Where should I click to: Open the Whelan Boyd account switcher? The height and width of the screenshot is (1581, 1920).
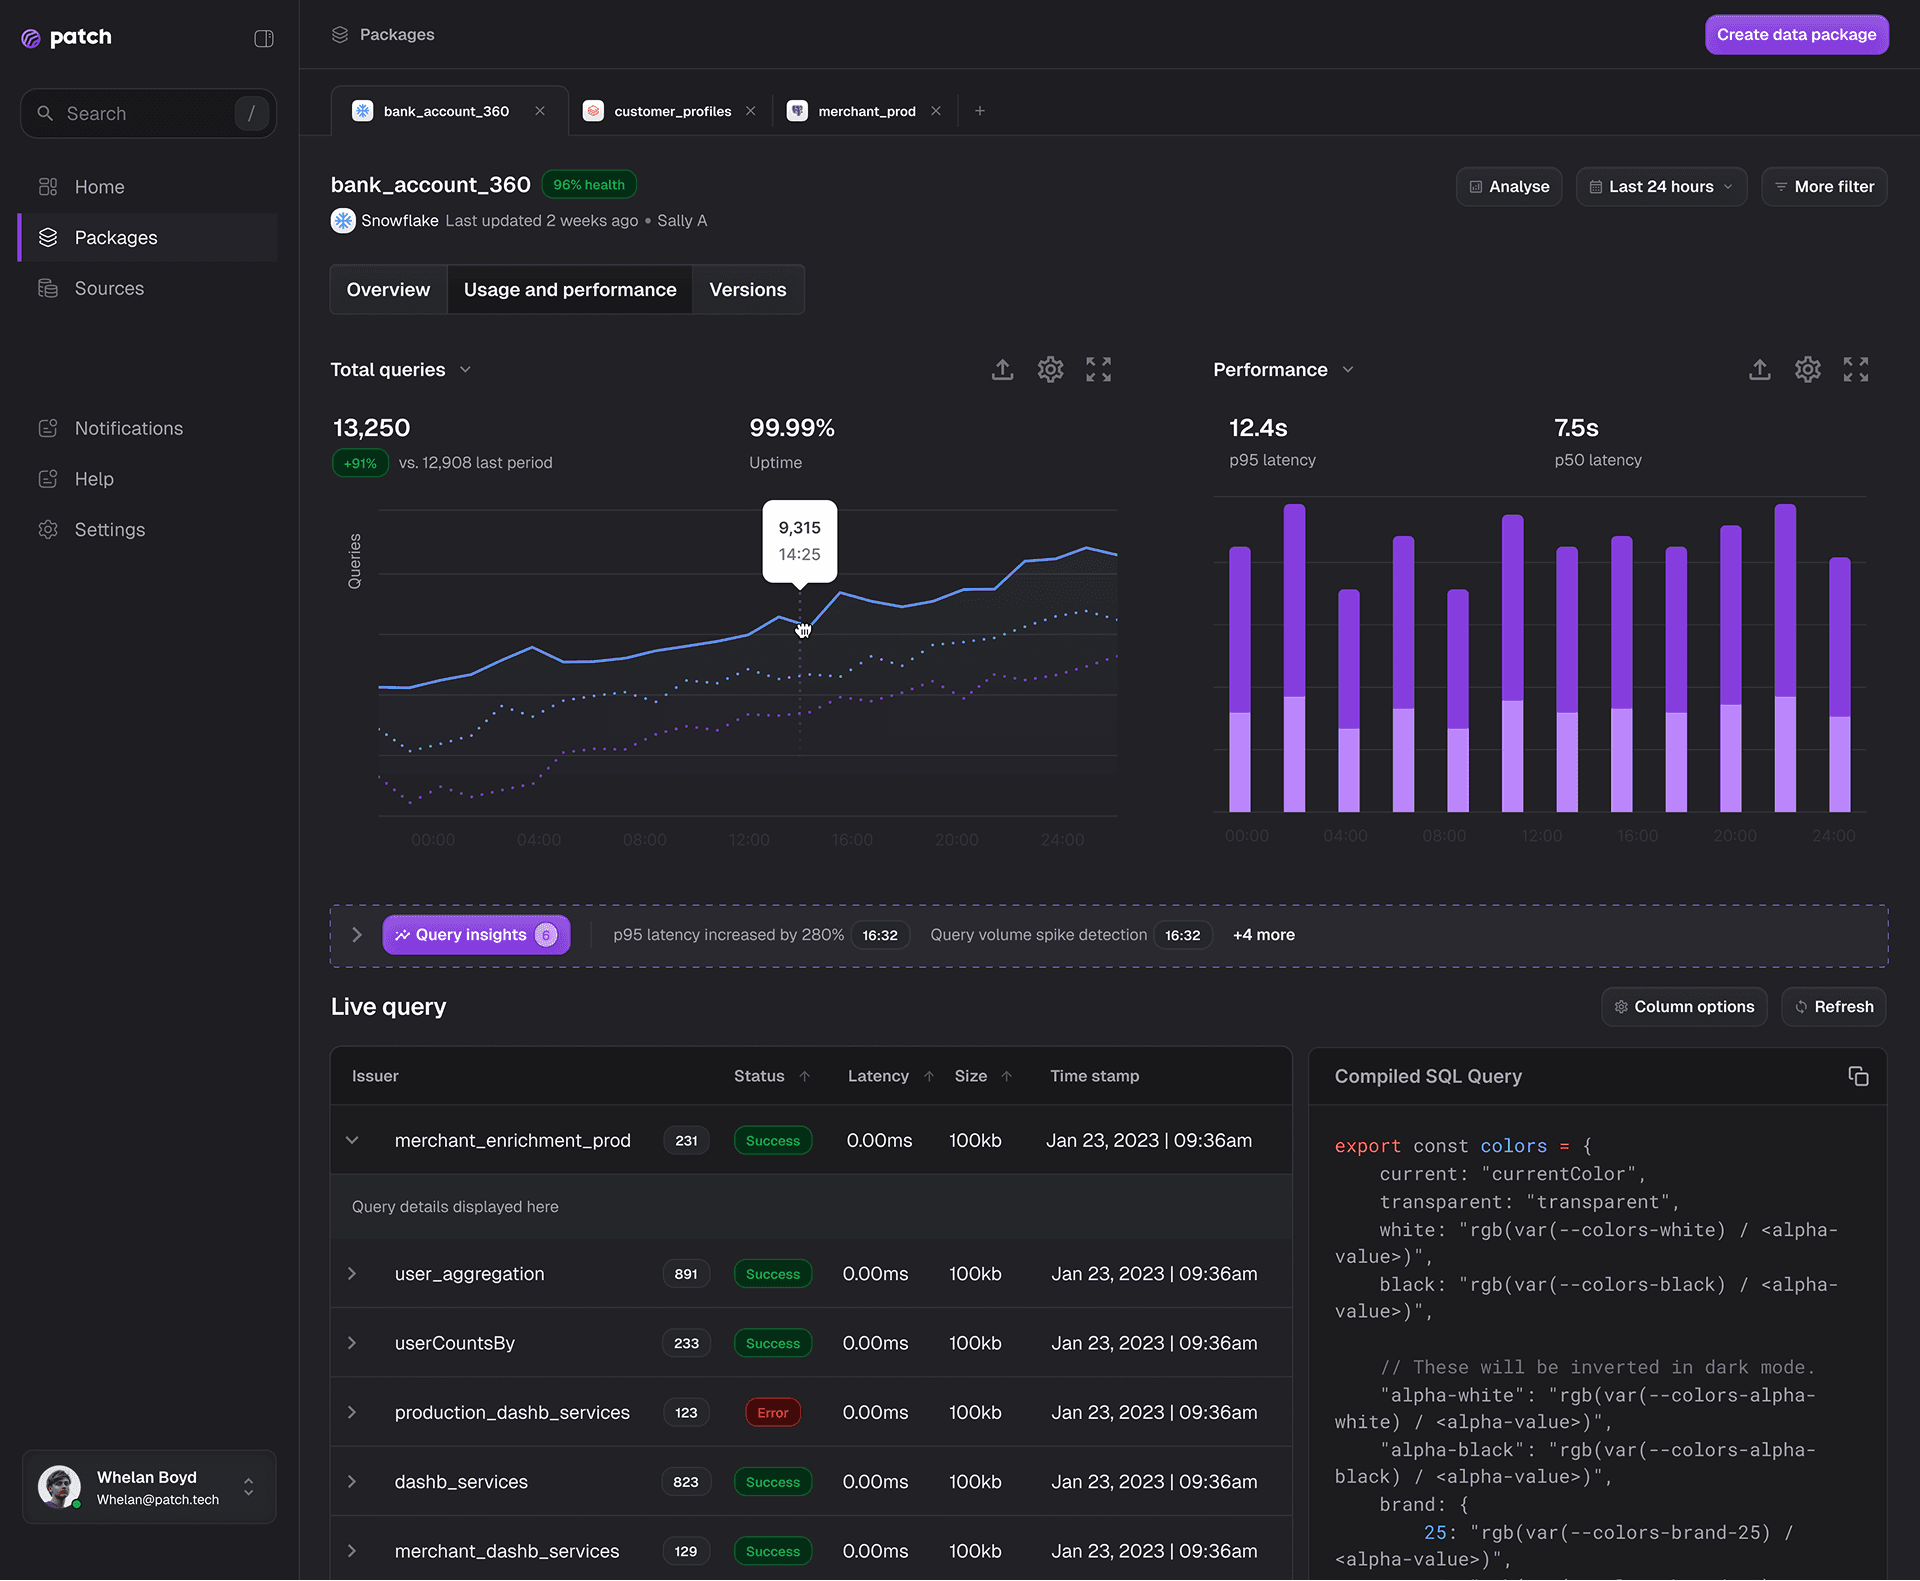(249, 1487)
